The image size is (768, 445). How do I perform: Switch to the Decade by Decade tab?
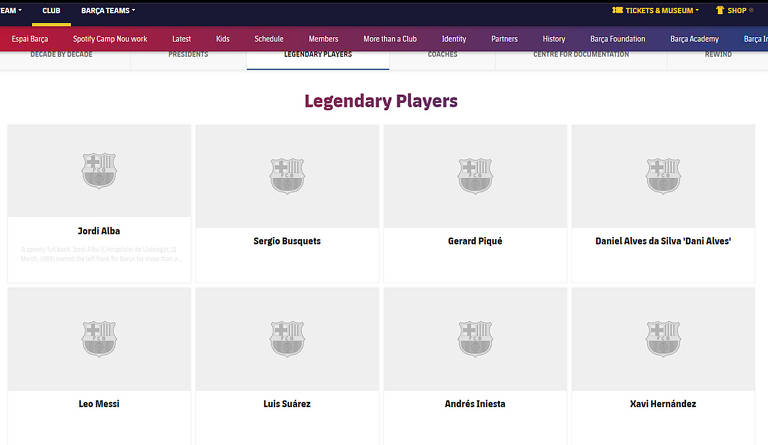[x=61, y=54]
